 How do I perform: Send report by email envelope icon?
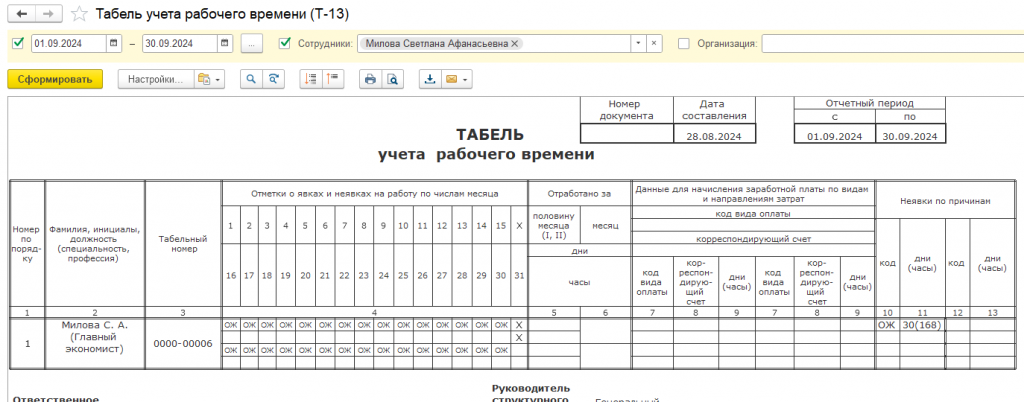(451, 80)
